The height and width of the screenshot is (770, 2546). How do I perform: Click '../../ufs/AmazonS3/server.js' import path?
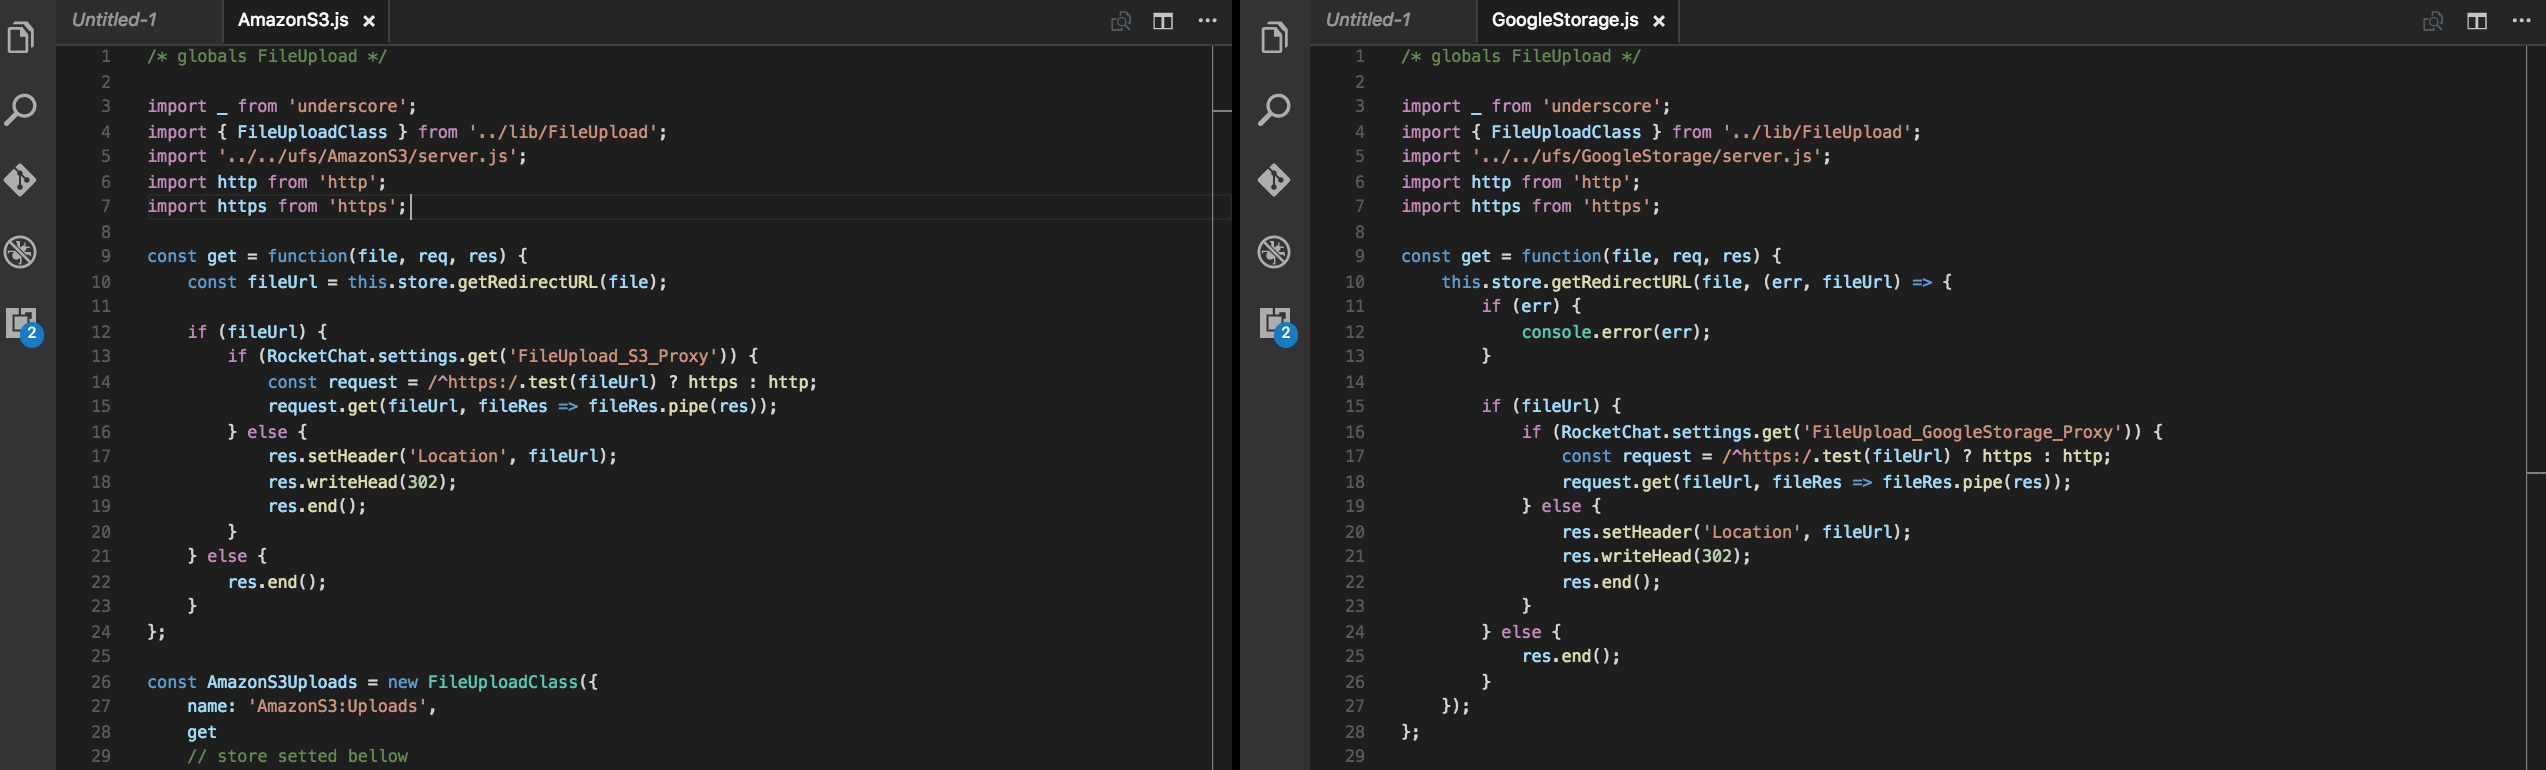coord(367,156)
